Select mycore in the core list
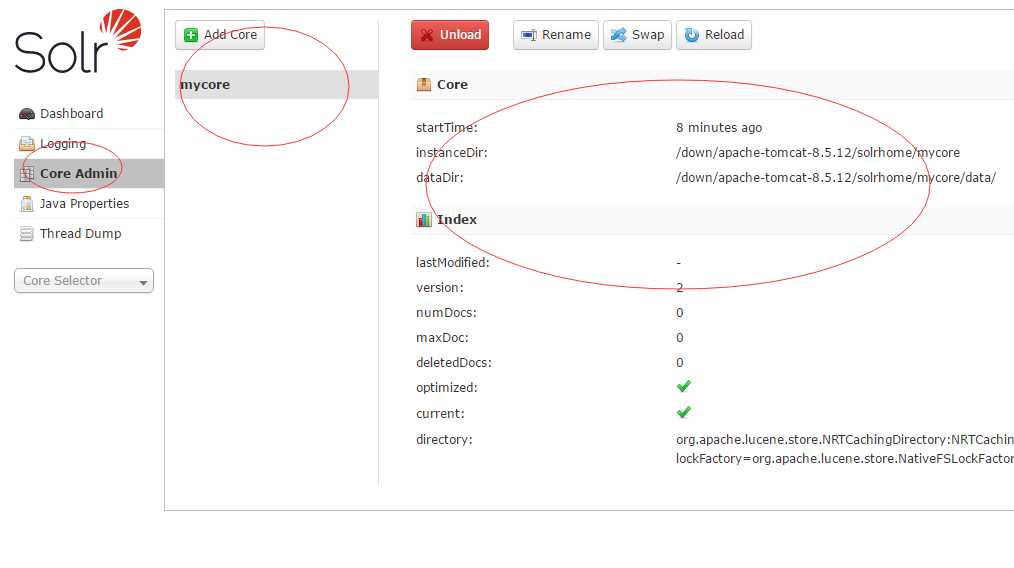The image size is (1014, 568). 277,85
